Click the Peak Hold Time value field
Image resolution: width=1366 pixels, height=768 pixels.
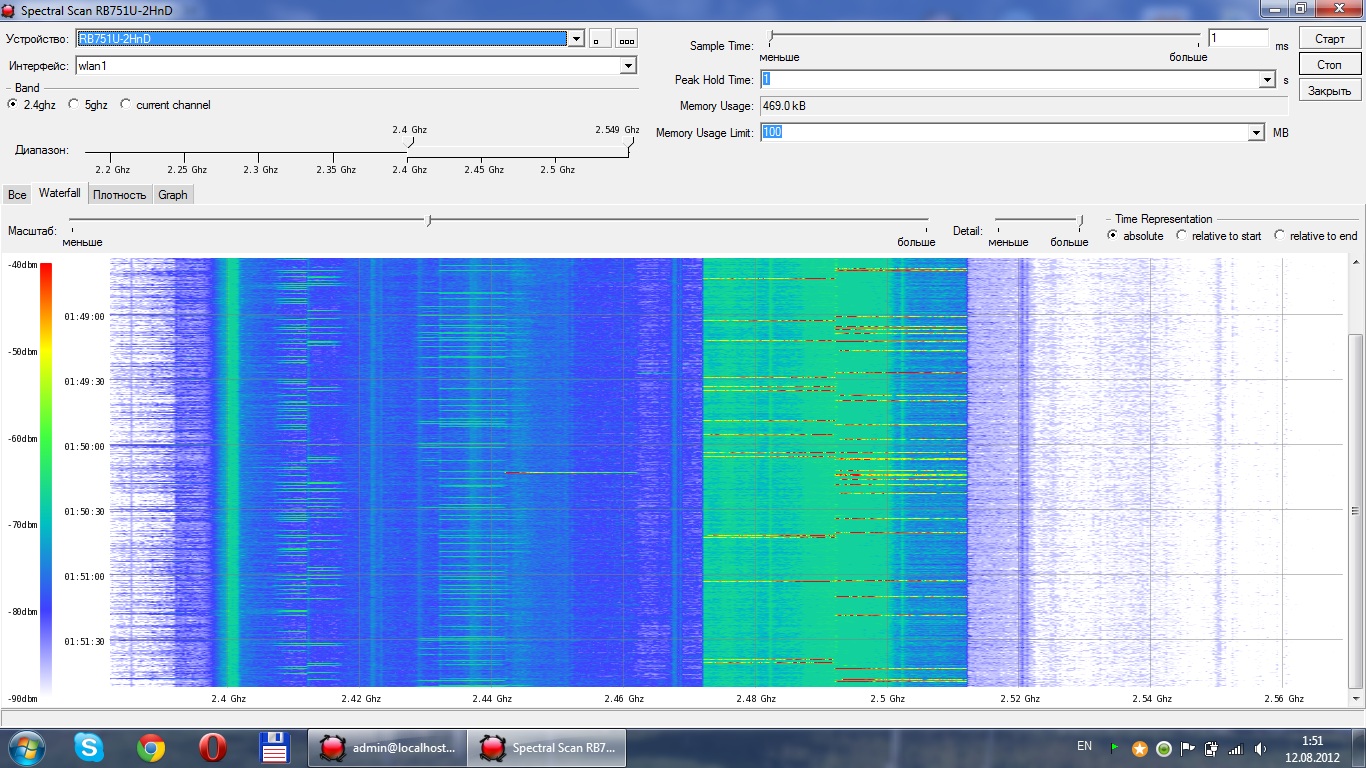(1009, 80)
